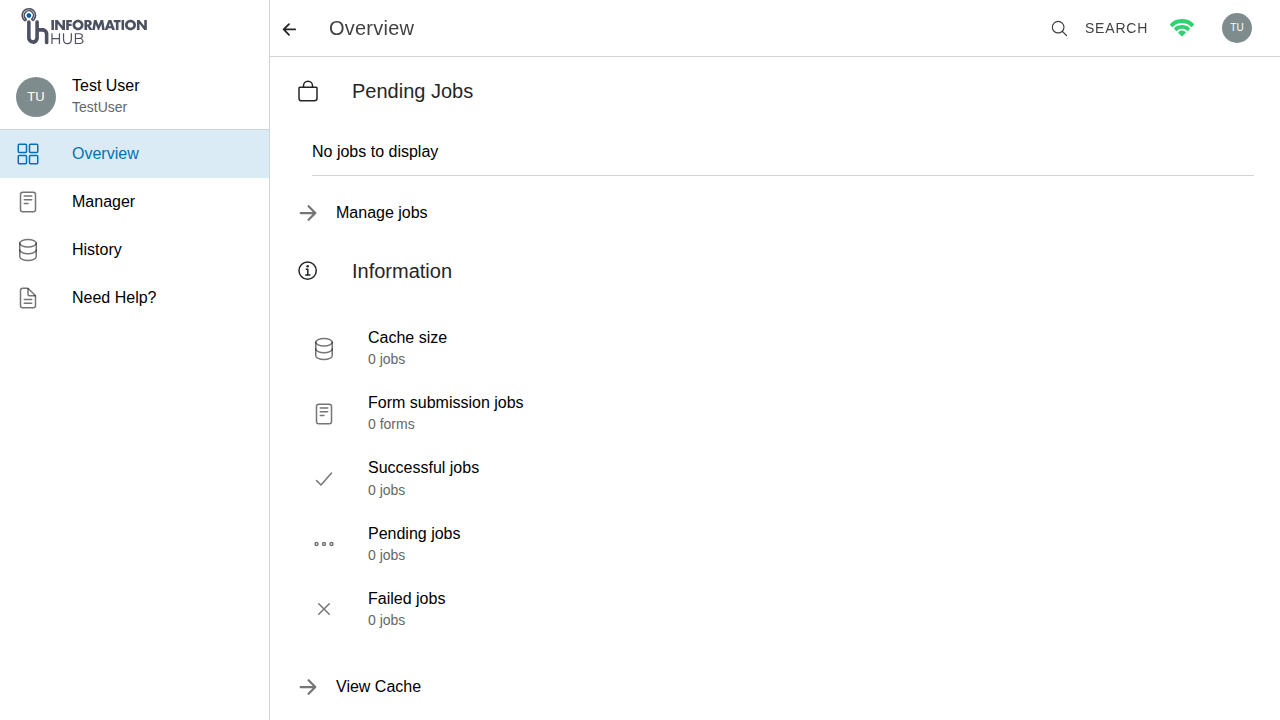The image size is (1280, 720).
Task: Click the Information circle icon
Action: point(308,271)
